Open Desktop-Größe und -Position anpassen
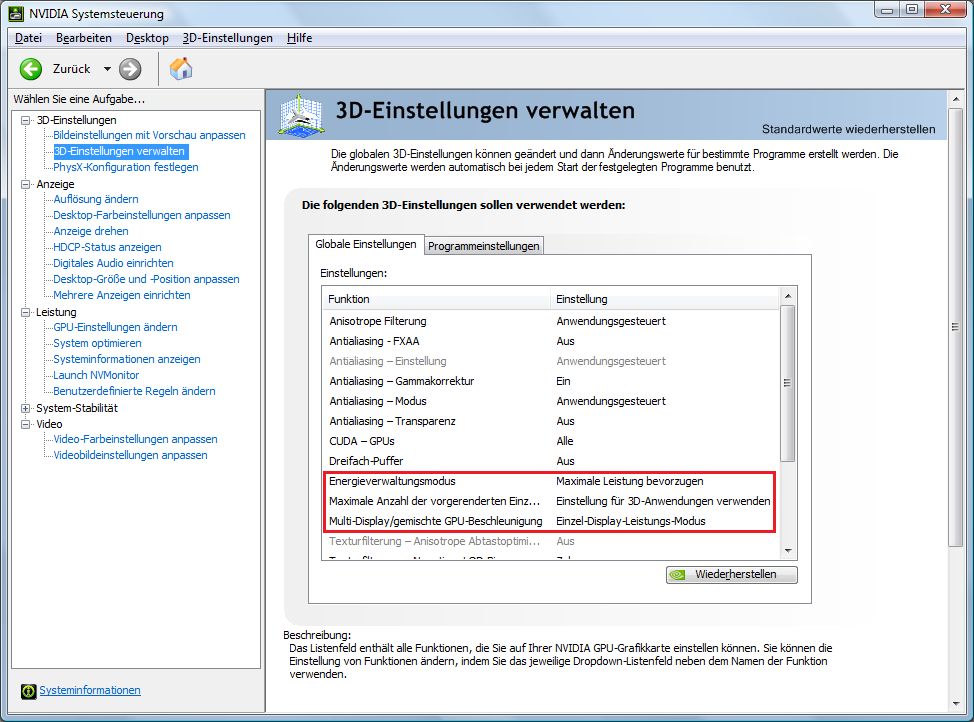 [146, 280]
